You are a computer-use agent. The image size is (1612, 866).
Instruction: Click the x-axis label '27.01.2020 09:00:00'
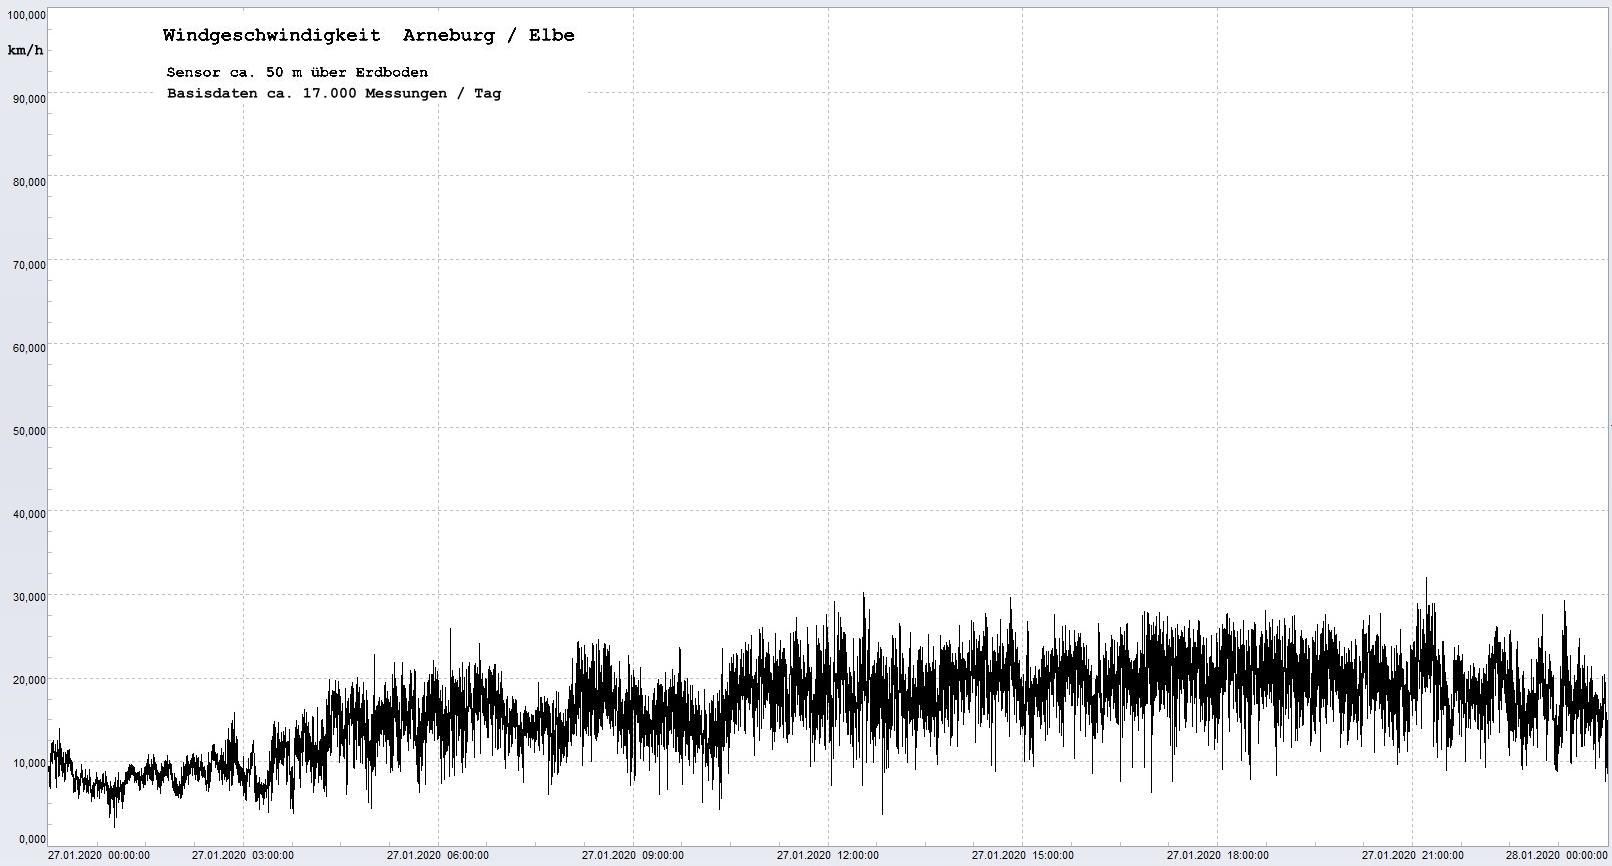633,856
